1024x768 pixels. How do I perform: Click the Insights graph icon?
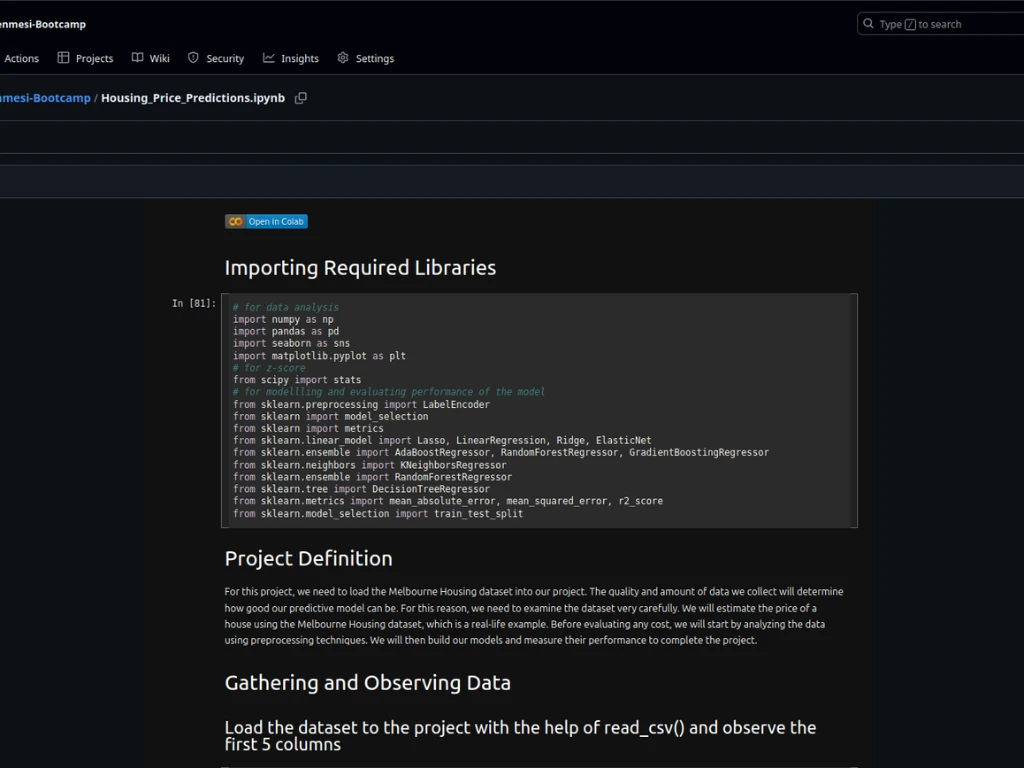(x=269, y=58)
